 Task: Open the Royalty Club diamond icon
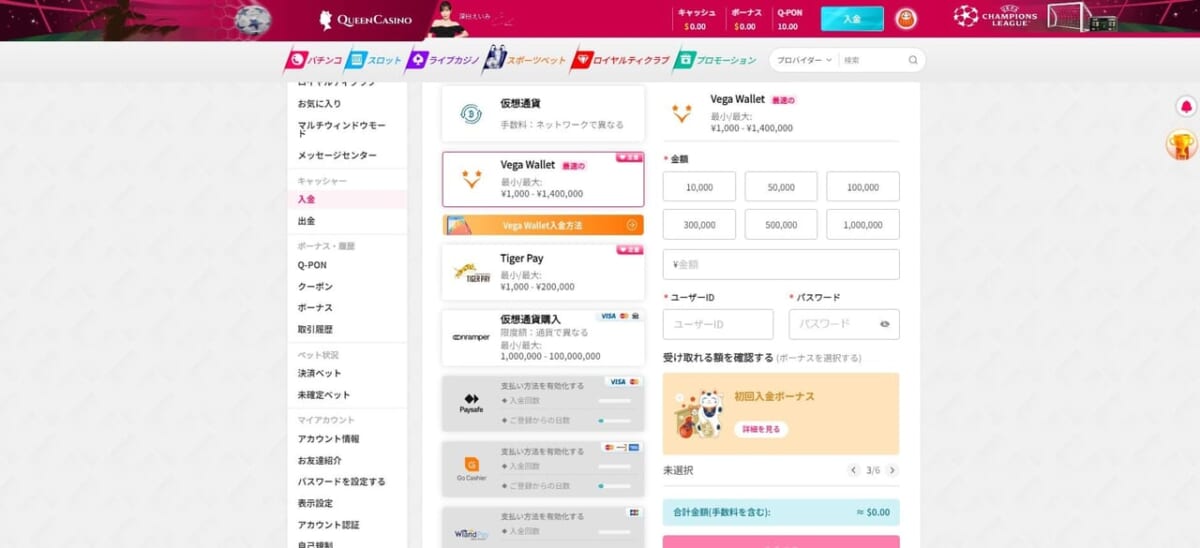coord(581,60)
